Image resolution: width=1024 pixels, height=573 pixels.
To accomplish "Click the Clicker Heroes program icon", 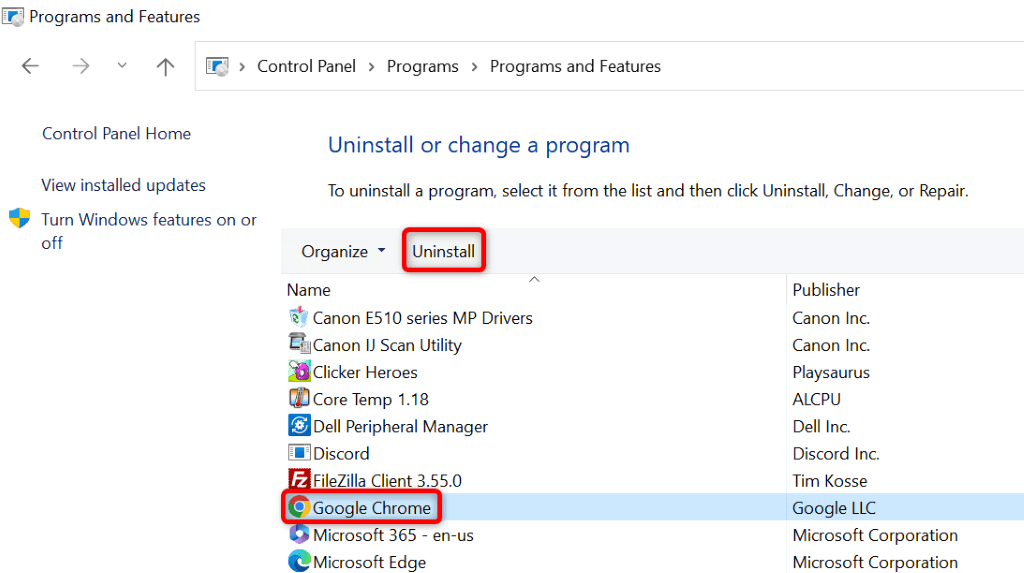I will coord(298,372).
